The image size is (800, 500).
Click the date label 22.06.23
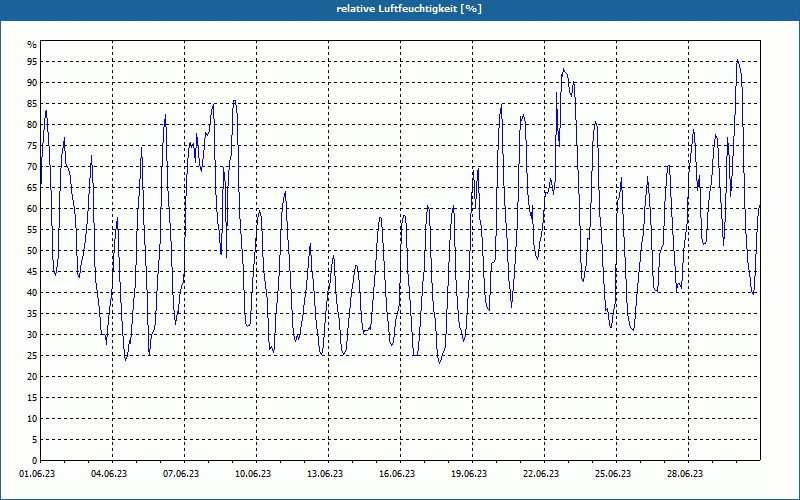540,474
